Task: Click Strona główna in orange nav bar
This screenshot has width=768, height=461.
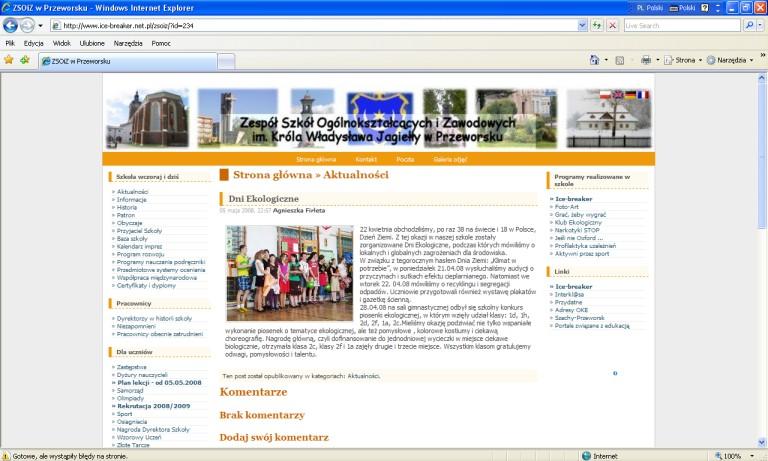Action: (316, 159)
